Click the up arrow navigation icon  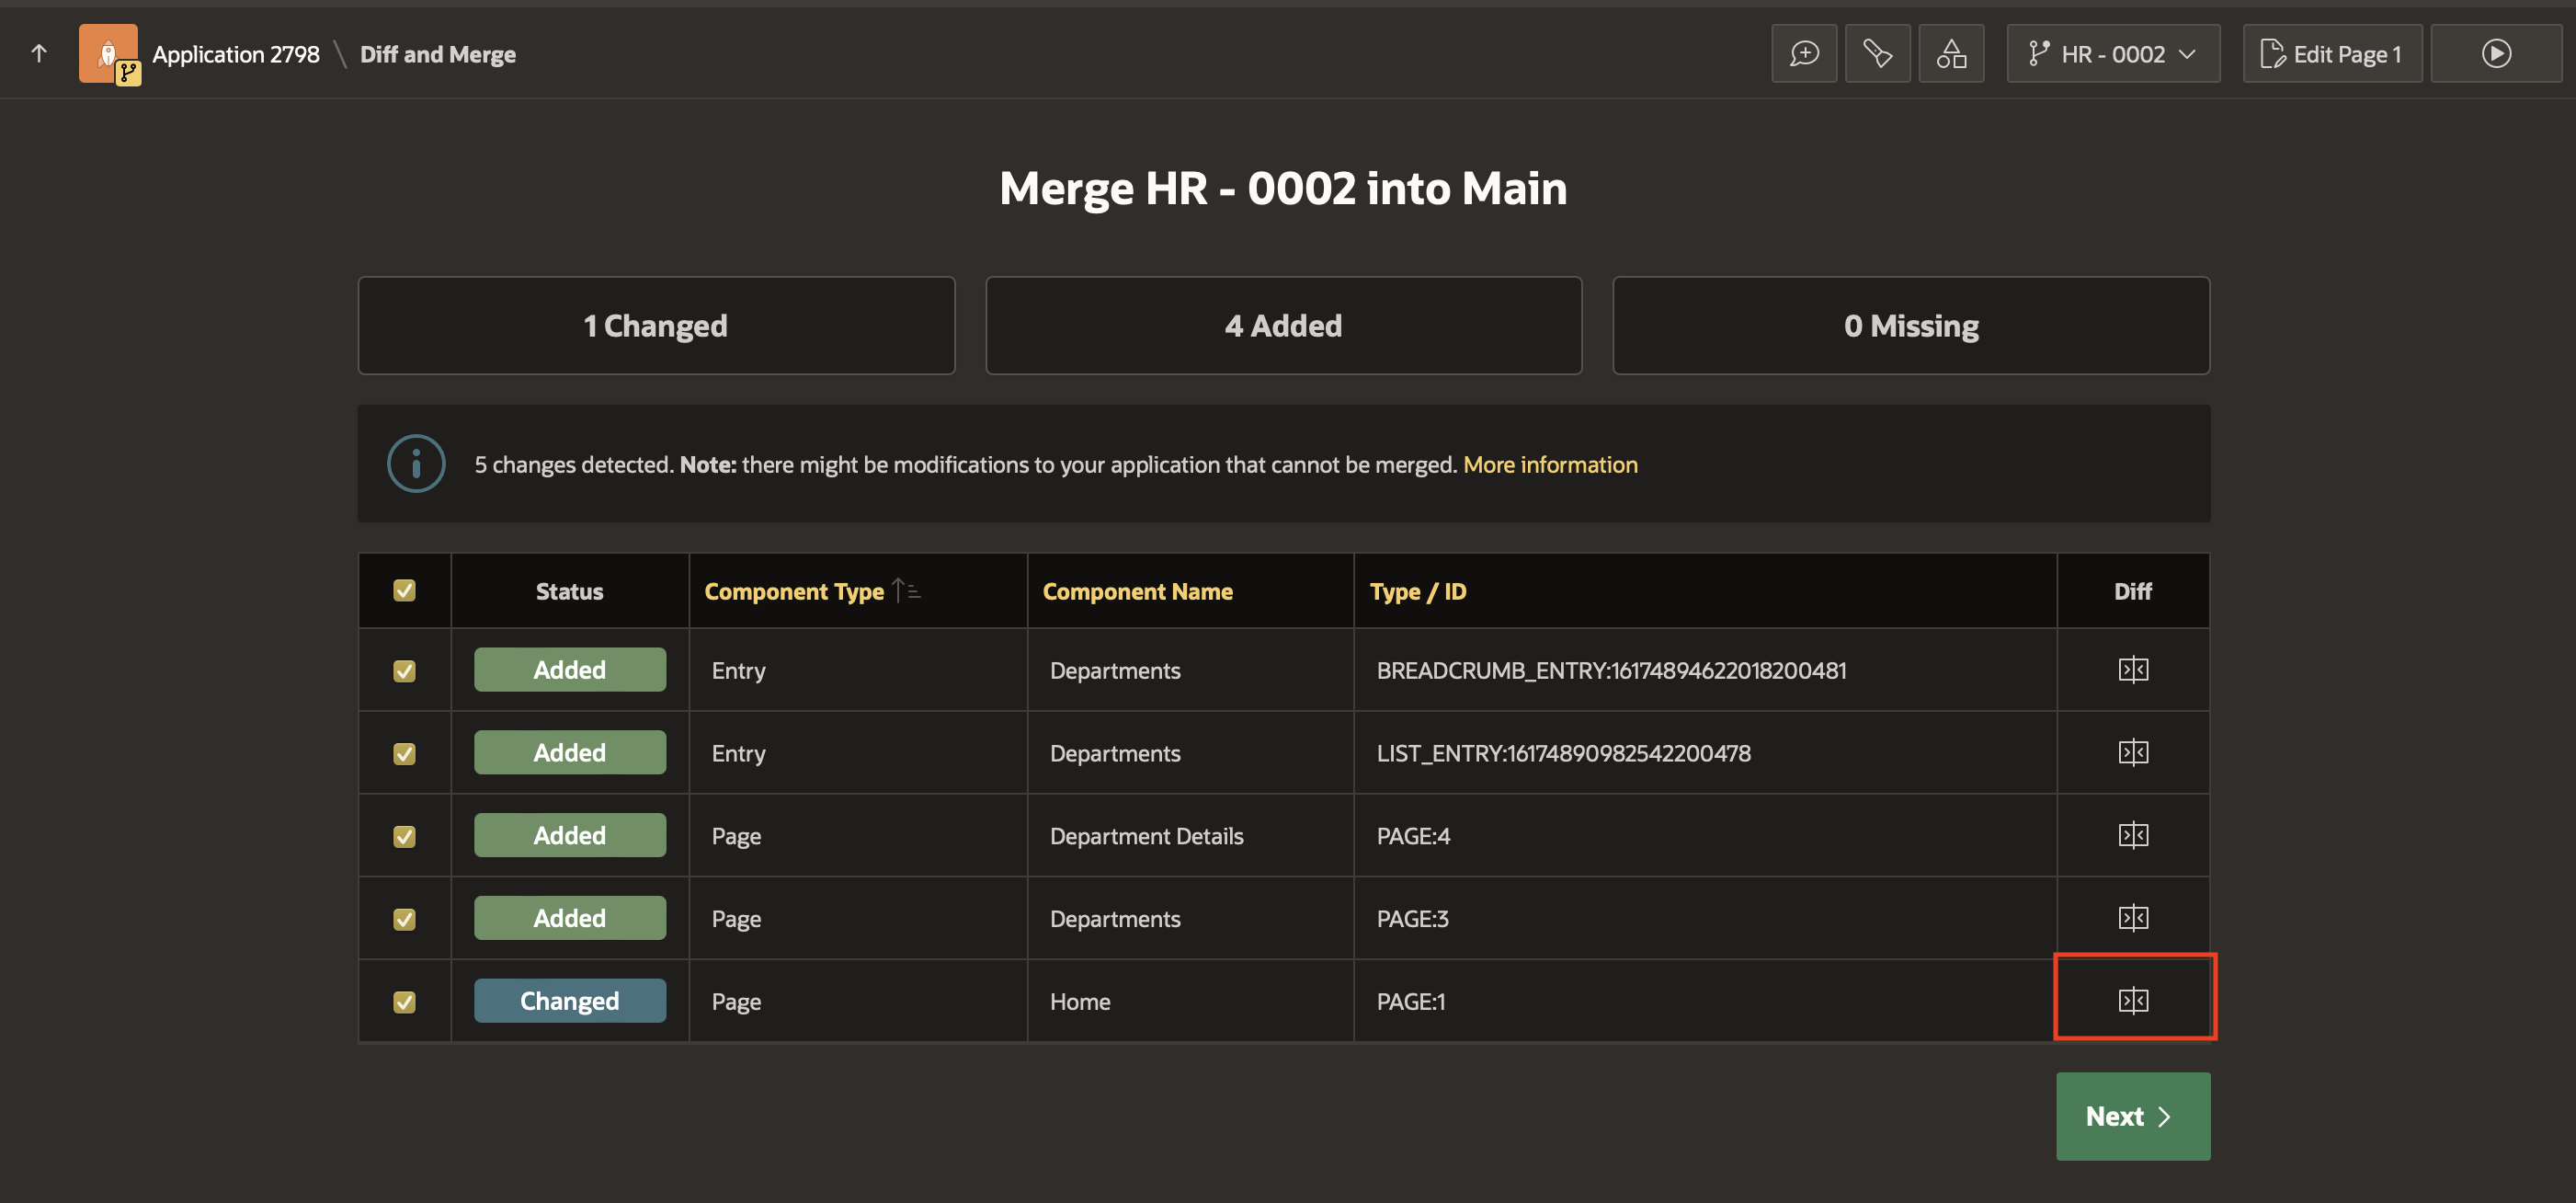(x=39, y=54)
